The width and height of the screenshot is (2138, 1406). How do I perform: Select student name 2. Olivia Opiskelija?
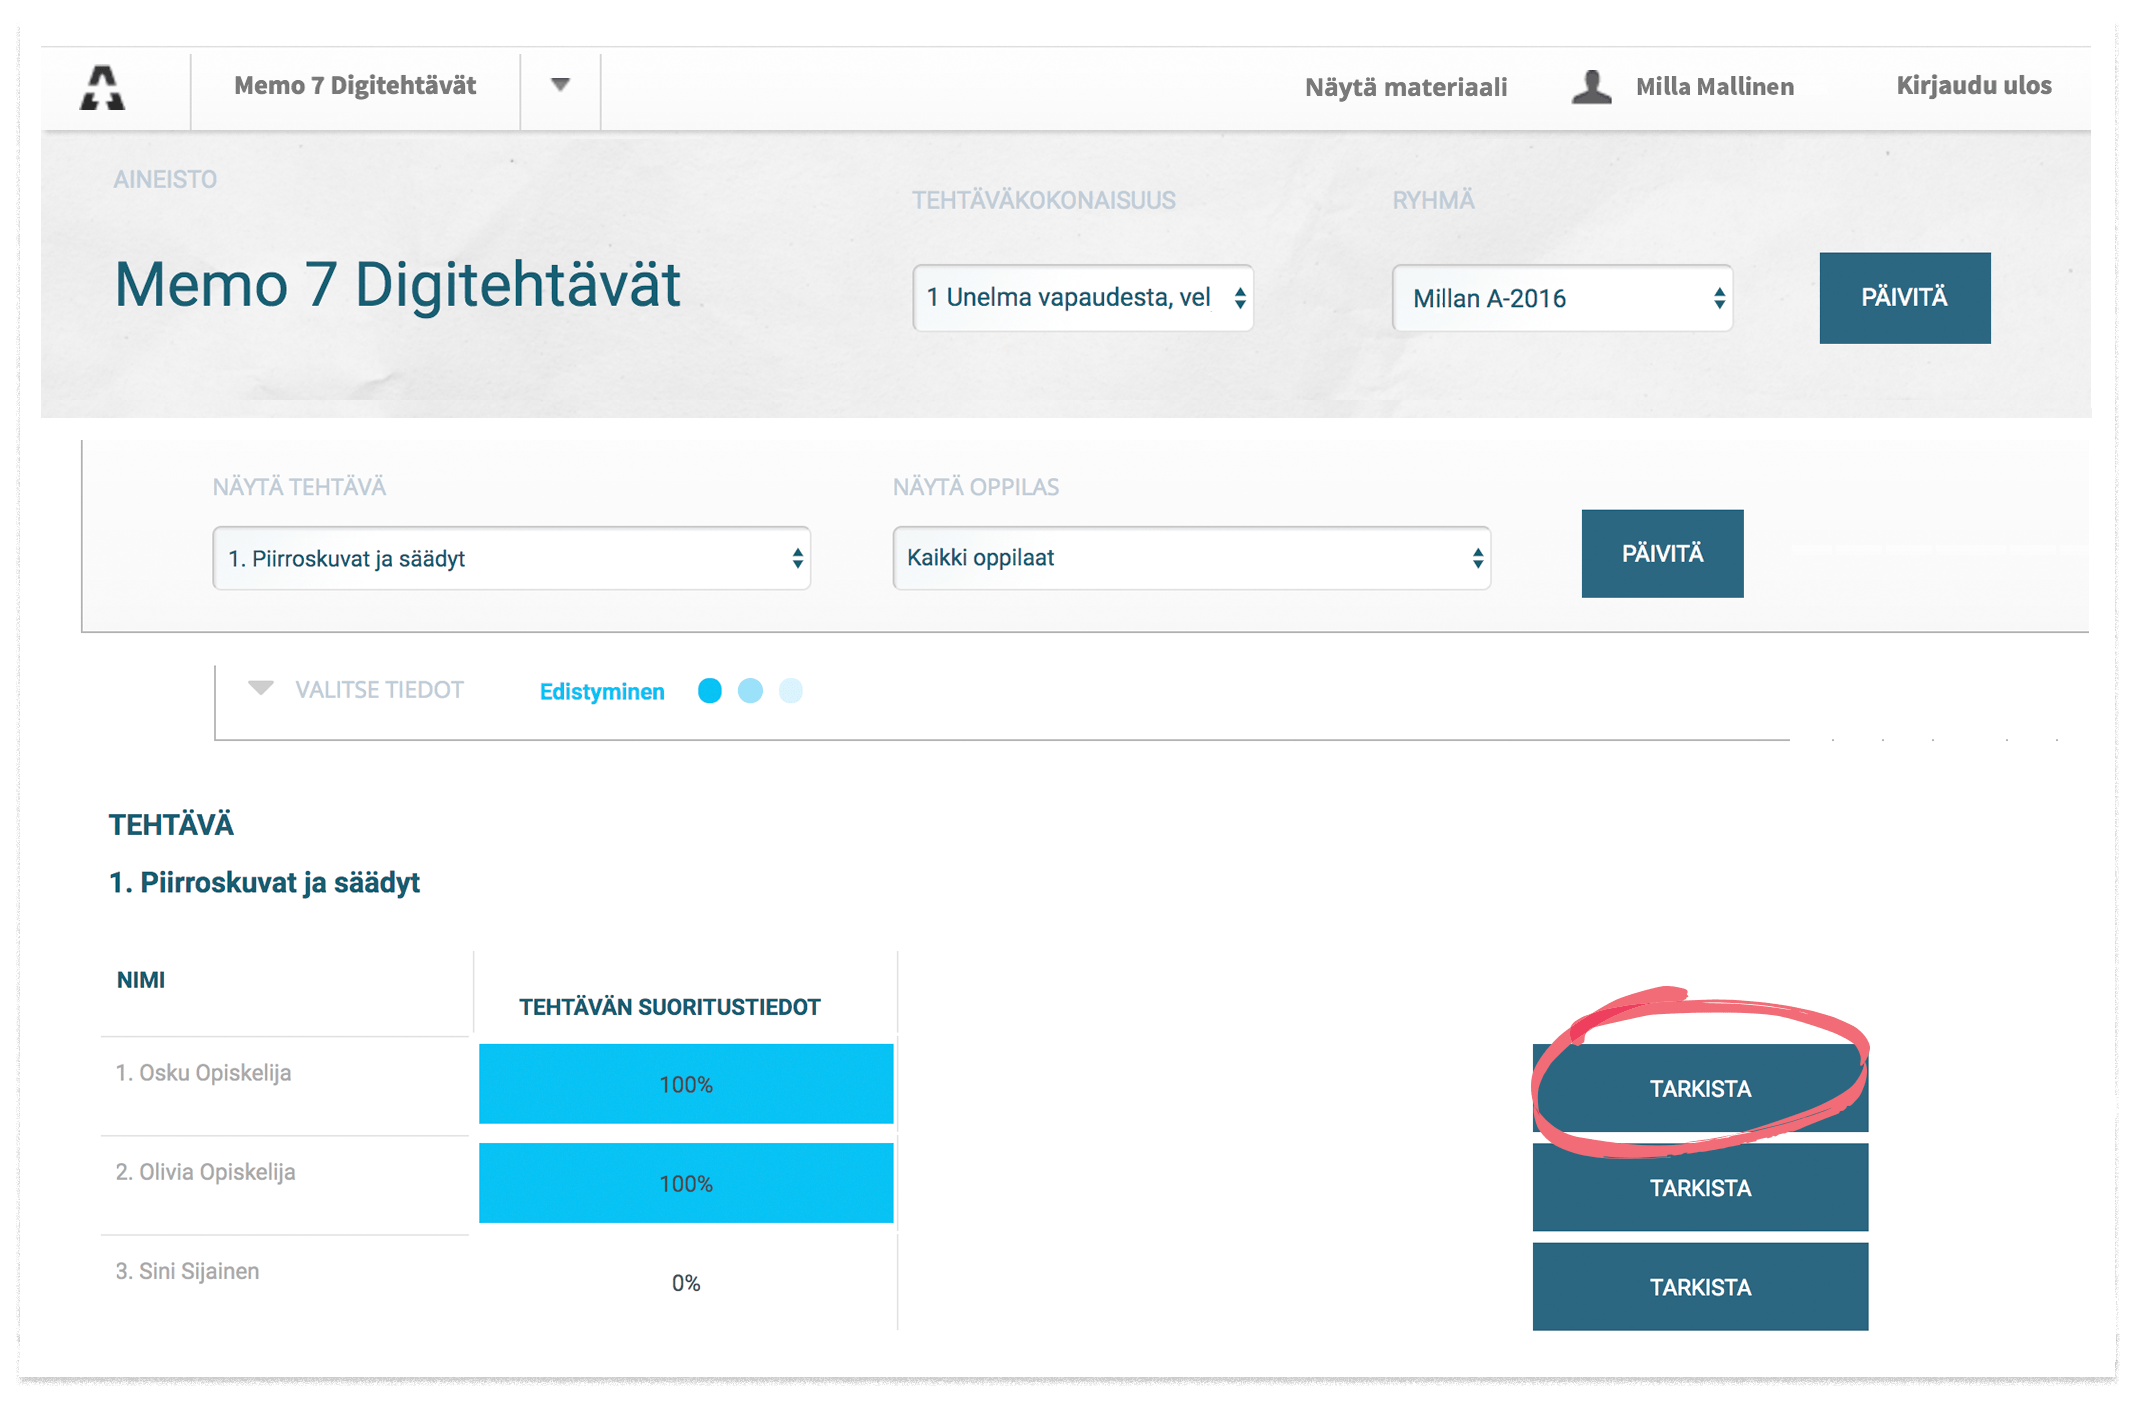(205, 1172)
